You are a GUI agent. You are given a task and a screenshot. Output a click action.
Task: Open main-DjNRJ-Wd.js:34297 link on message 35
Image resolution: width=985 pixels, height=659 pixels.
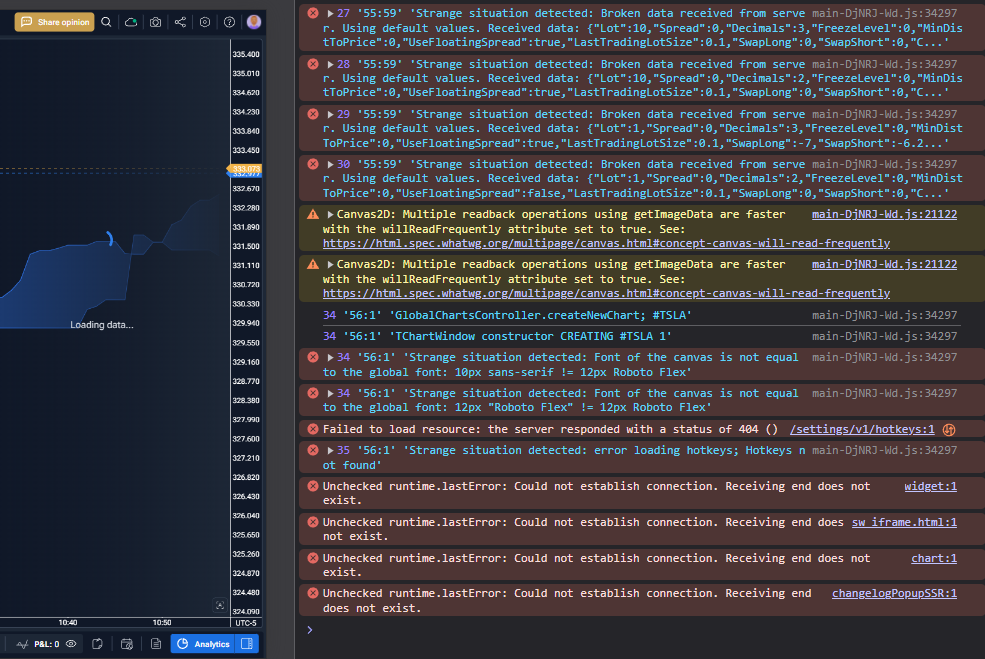tap(884, 450)
